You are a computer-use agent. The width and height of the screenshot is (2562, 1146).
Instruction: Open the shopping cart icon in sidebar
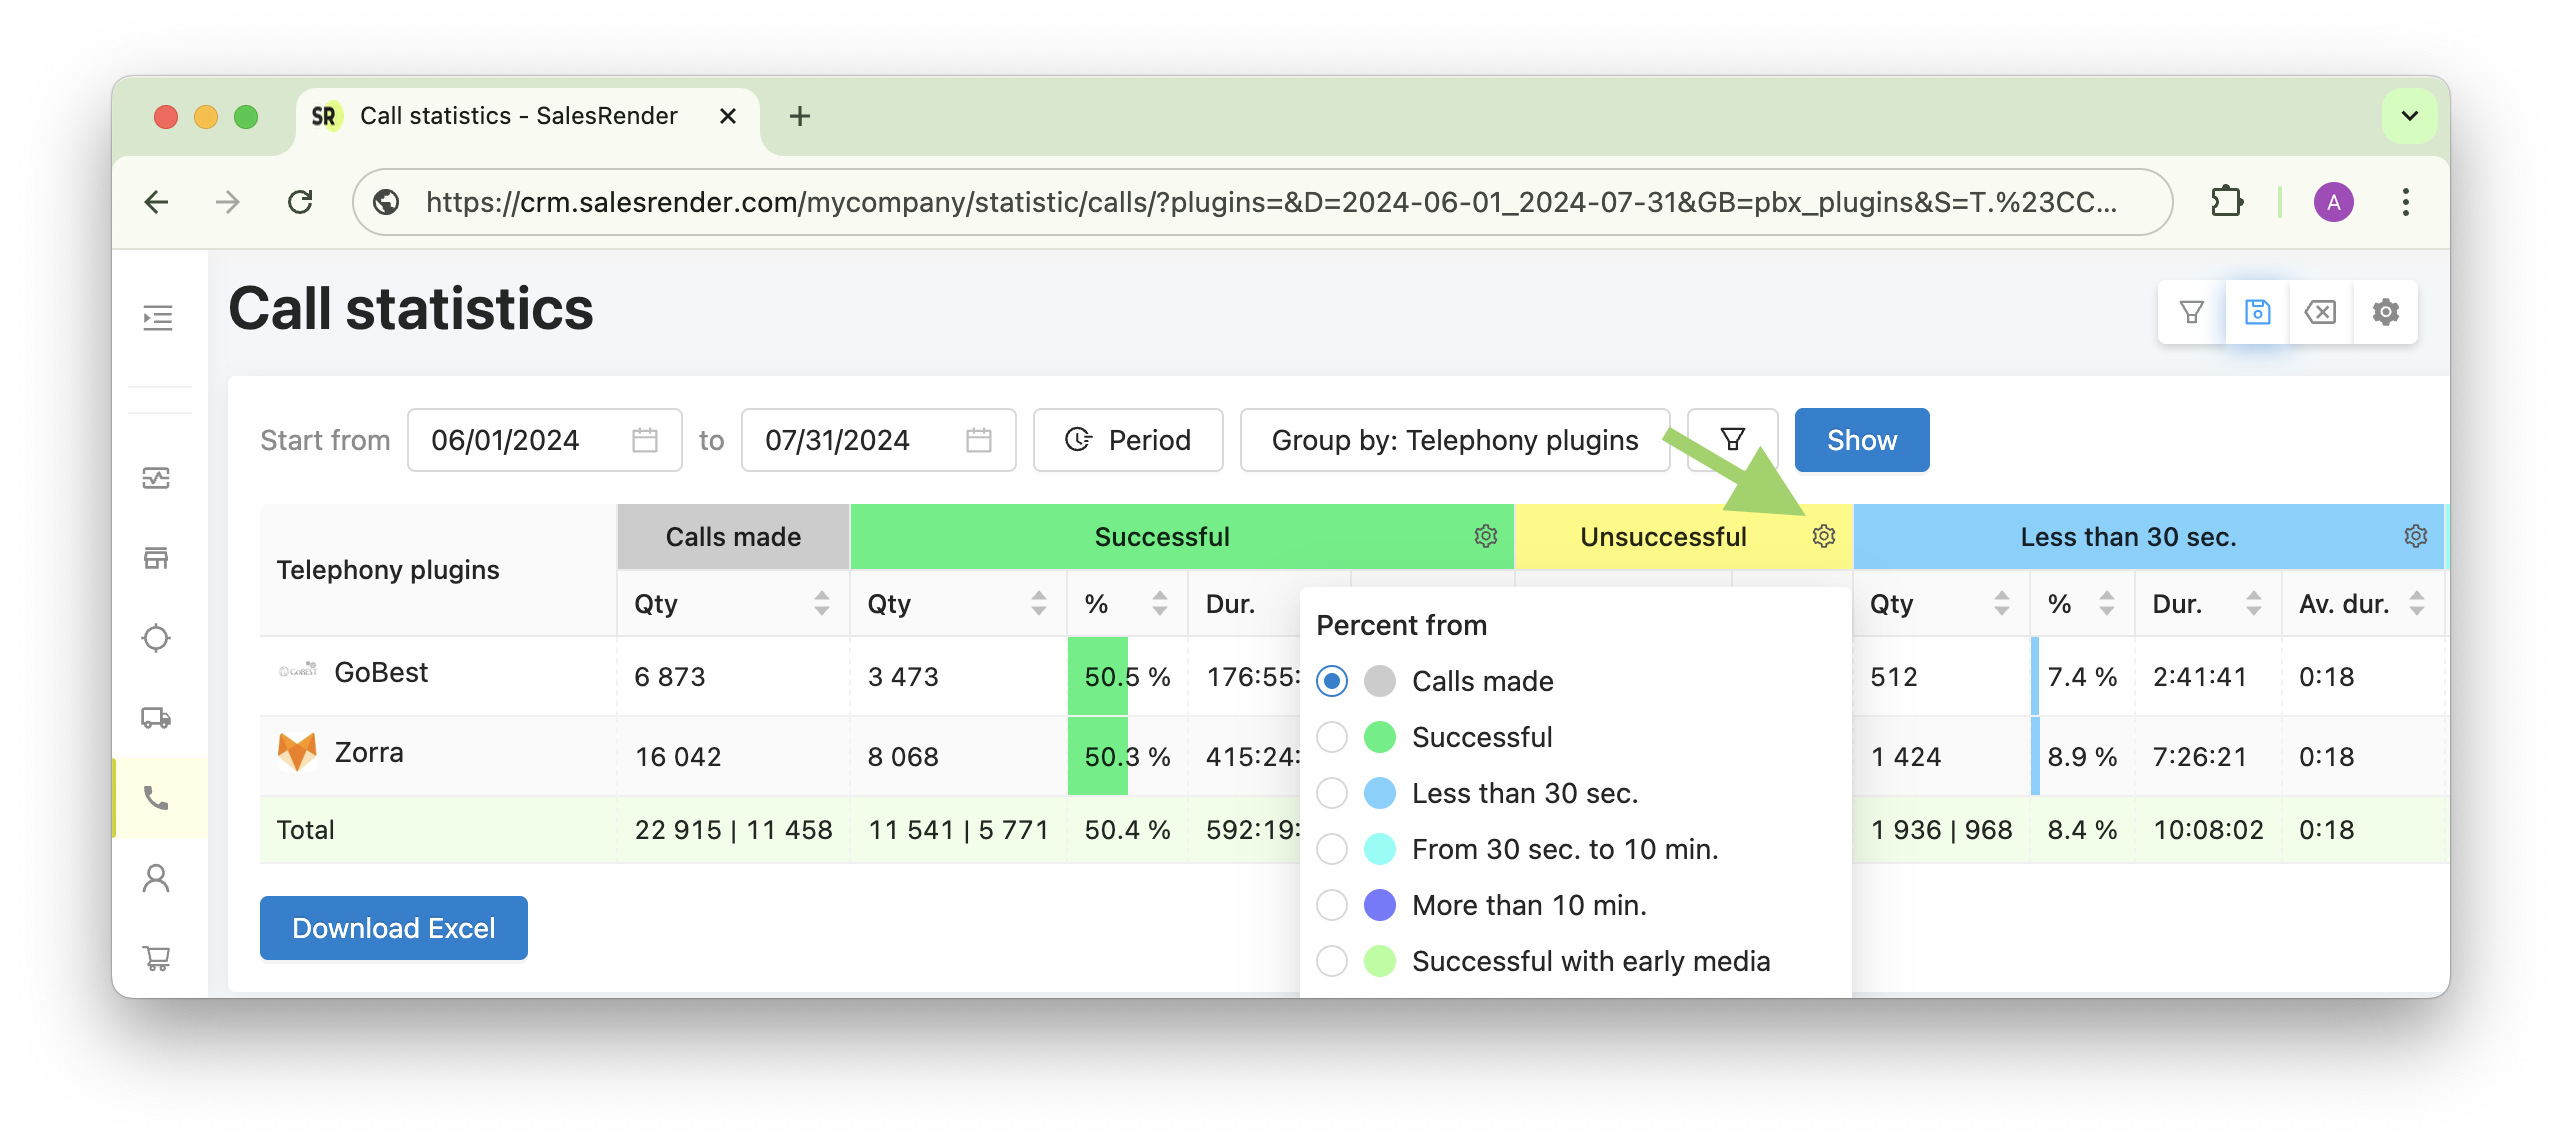[x=156, y=958]
